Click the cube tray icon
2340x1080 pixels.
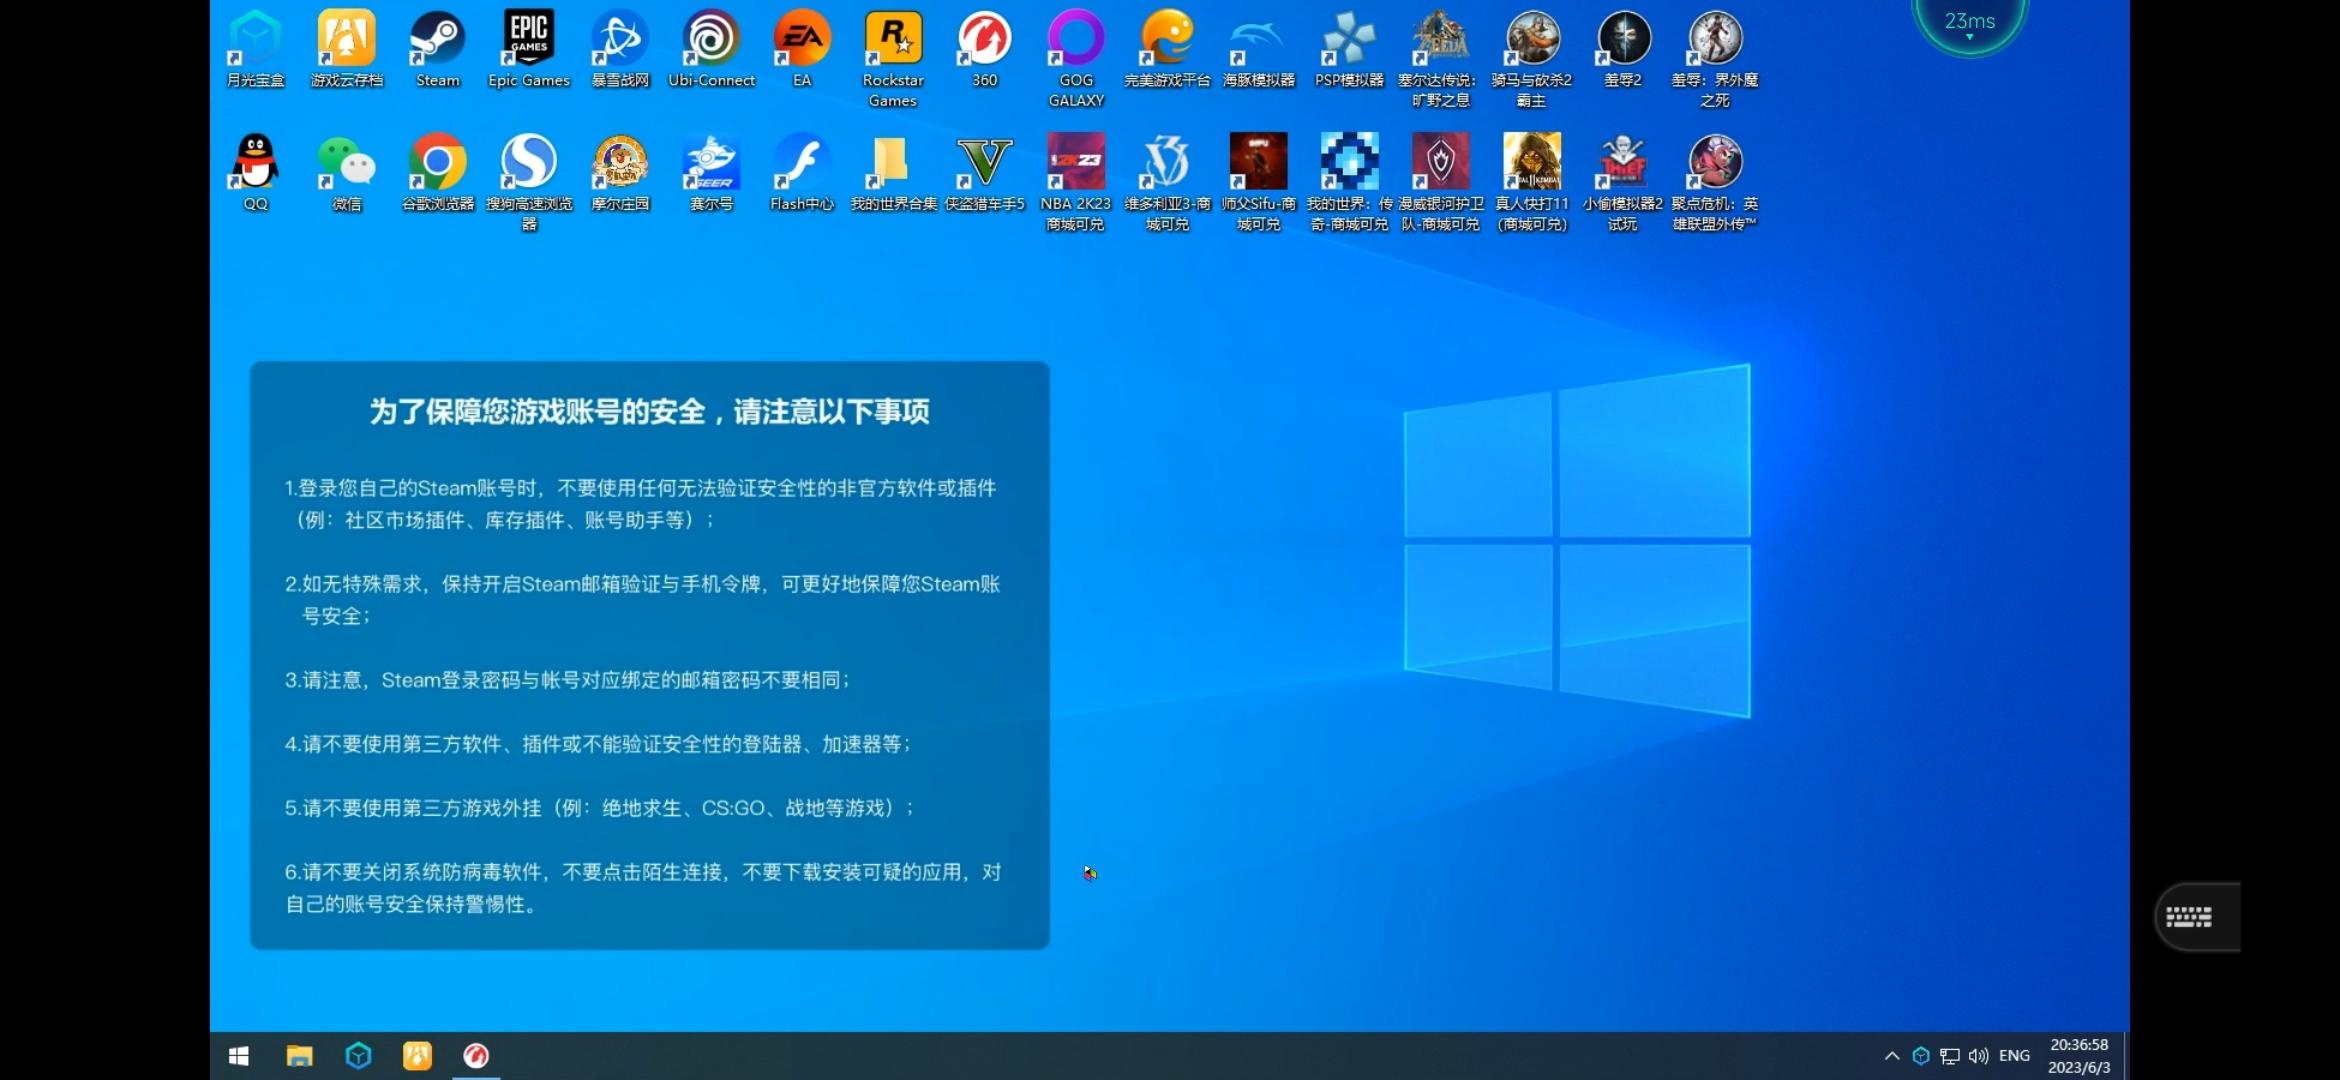click(1921, 1056)
